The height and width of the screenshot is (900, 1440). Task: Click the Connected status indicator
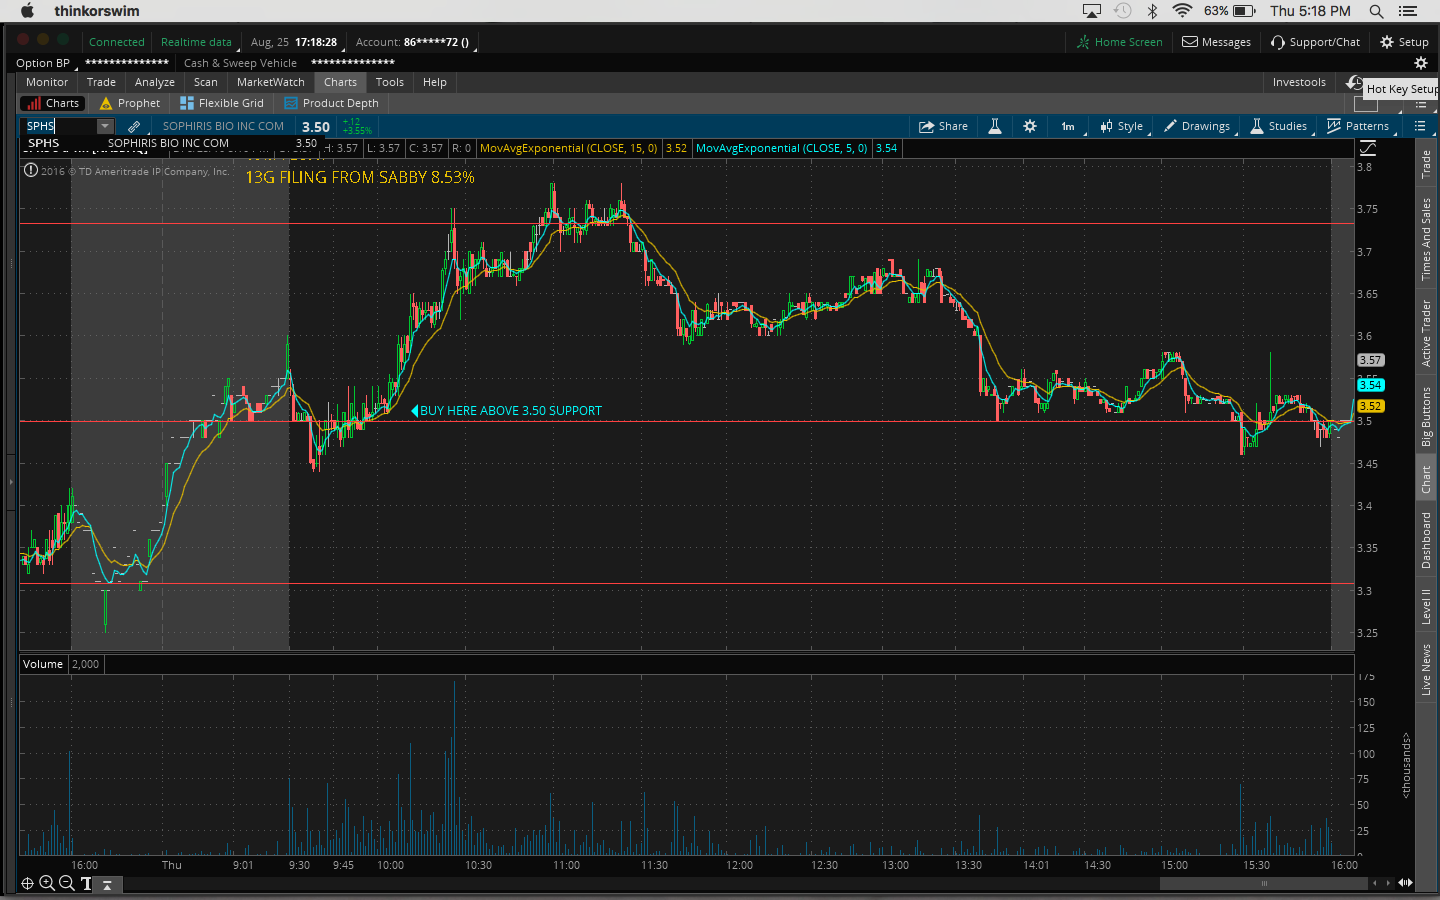coord(117,42)
